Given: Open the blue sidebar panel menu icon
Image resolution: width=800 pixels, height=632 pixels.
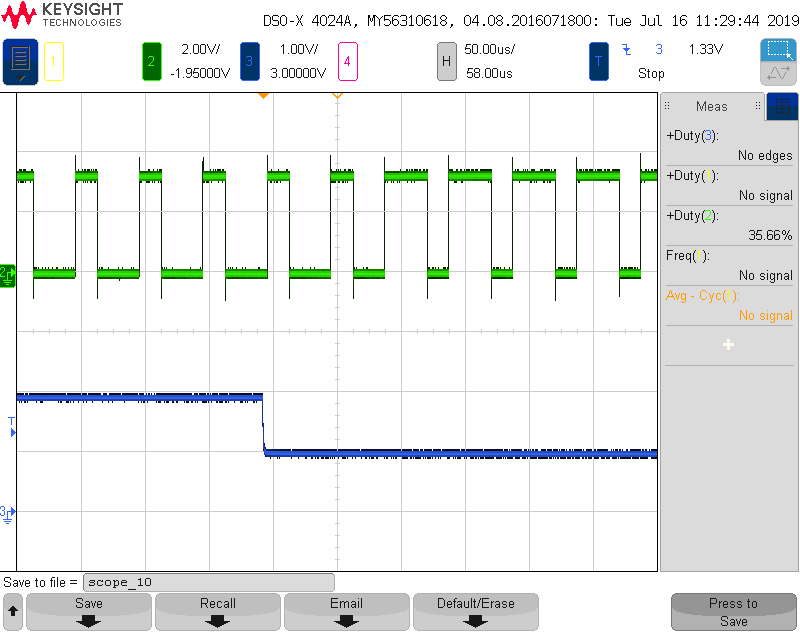Looking at the screenshot, I should [x=782, y=106].
